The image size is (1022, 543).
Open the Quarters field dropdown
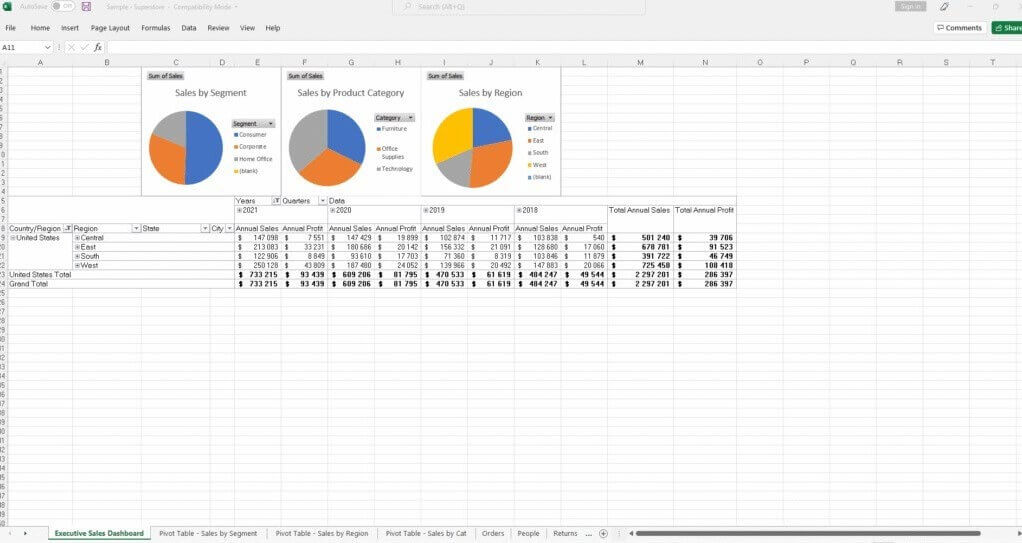[322, 201]
